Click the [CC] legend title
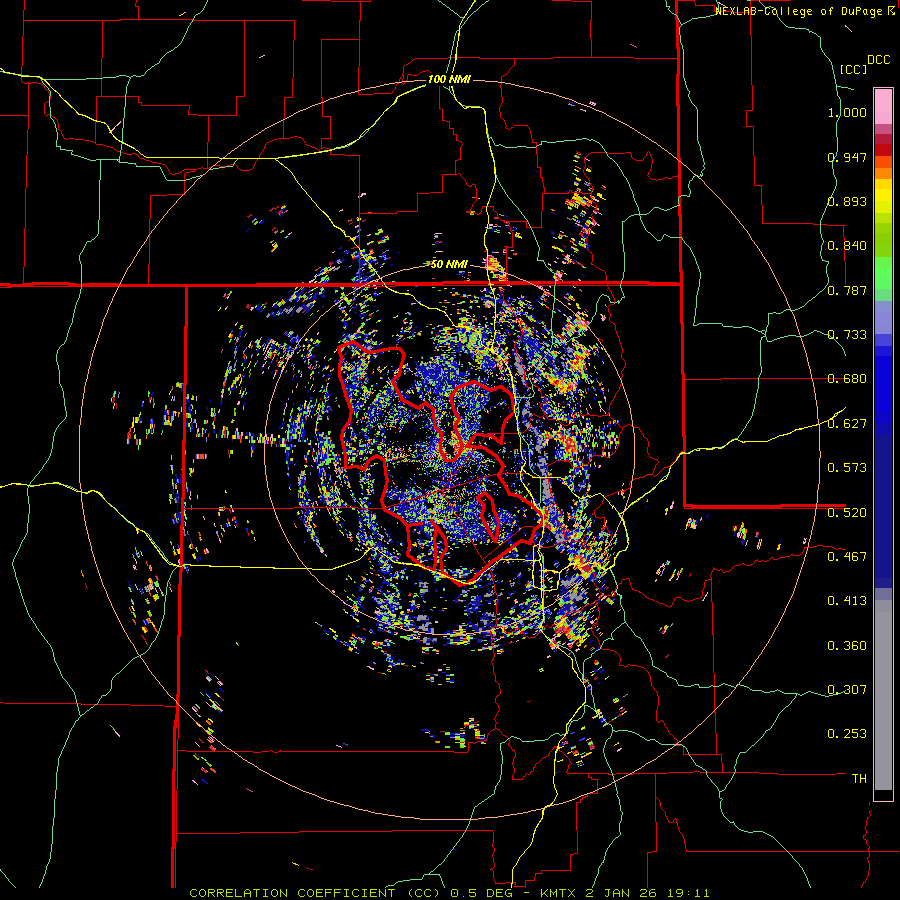 (854, 69)
